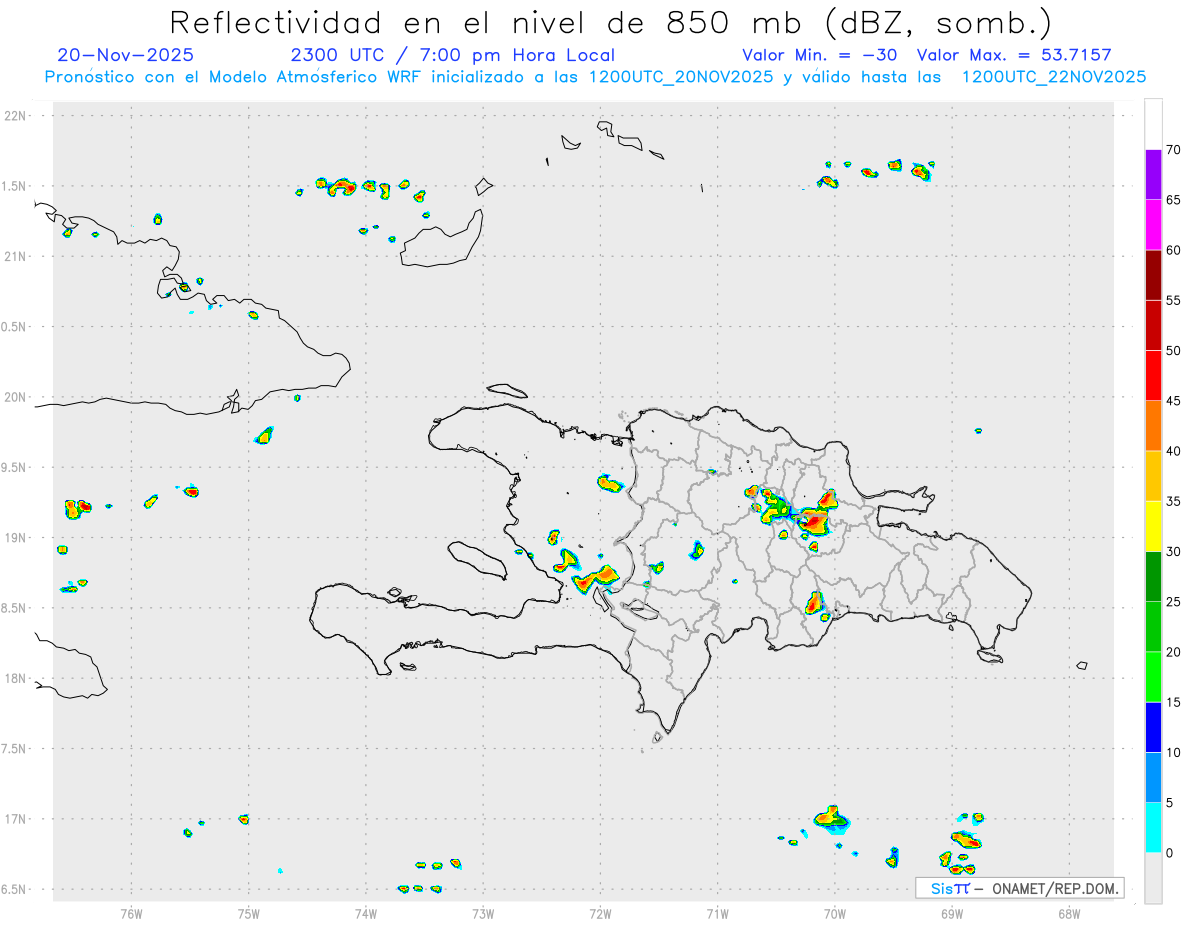Click the light blue 5–10 dBZ band
This screenshot has width=1200, height=927.
pos(1153,778)
